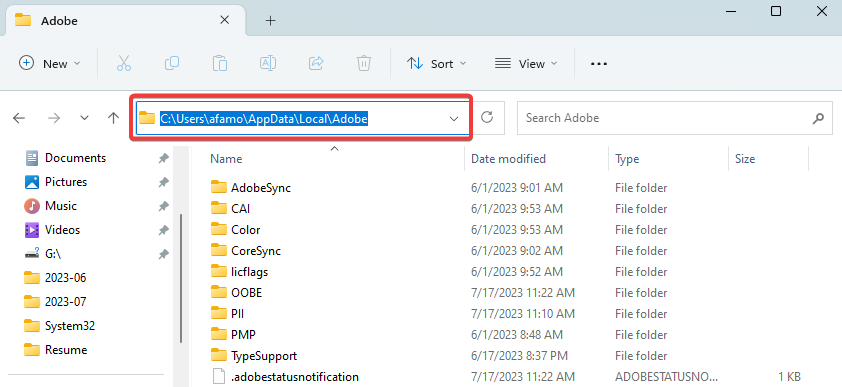
Task: Open Music in navigation pane
Action: click(x=61, y=206)
